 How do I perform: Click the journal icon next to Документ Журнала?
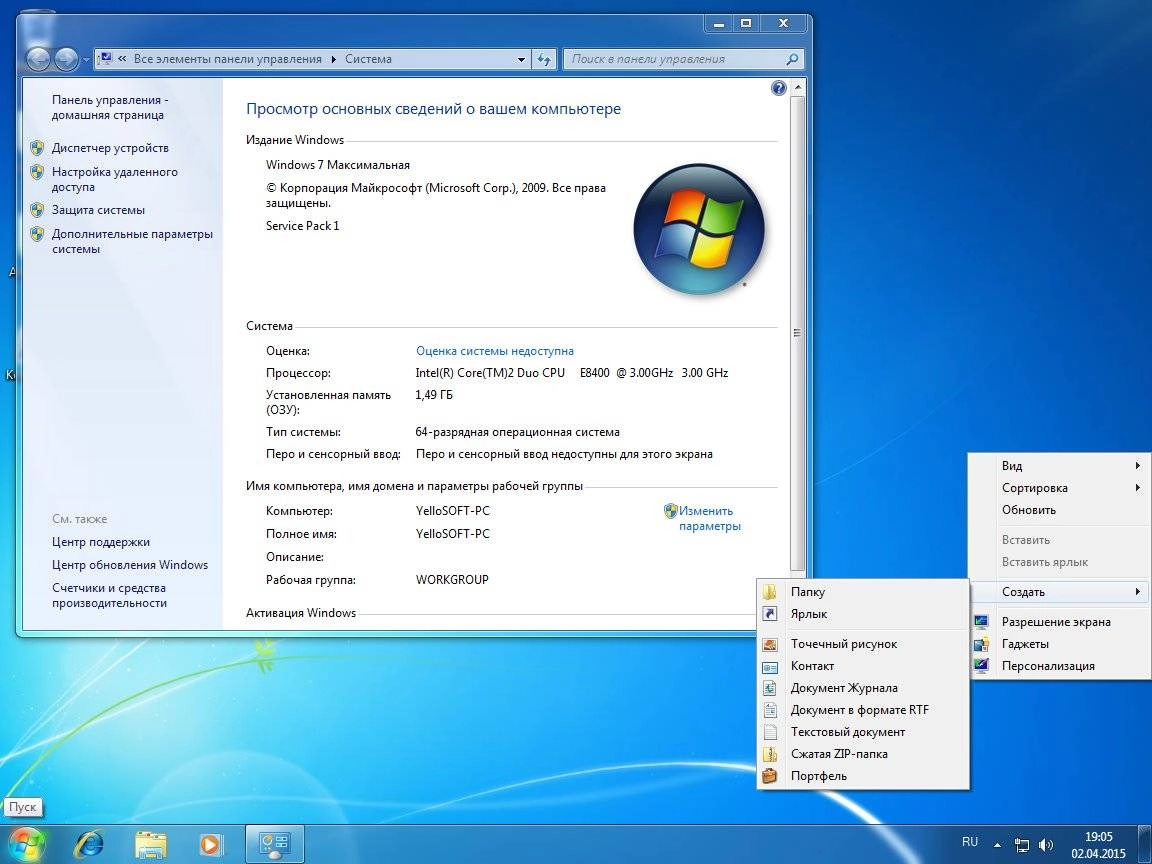[769, 688]
